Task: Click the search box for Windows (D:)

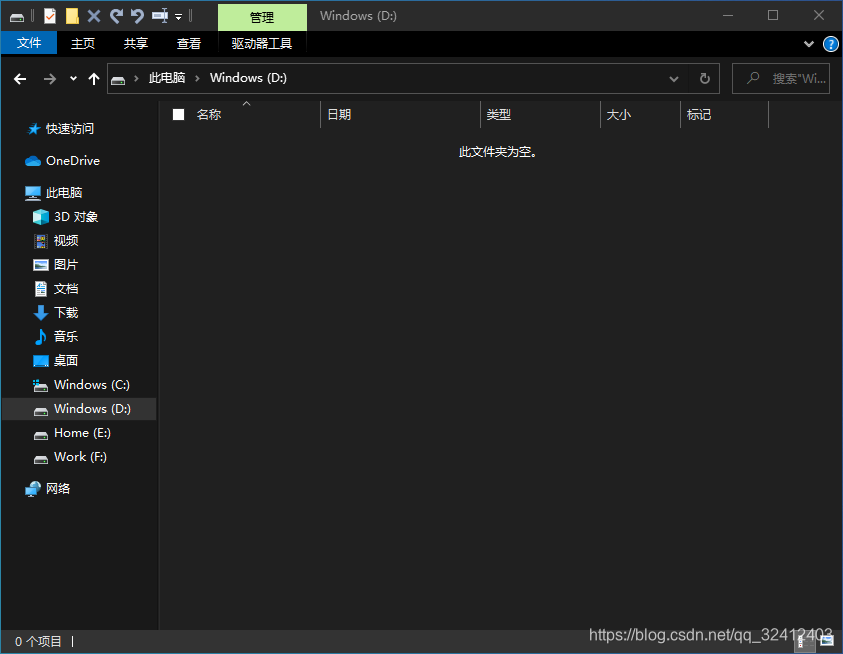Action: click(781, 79)
